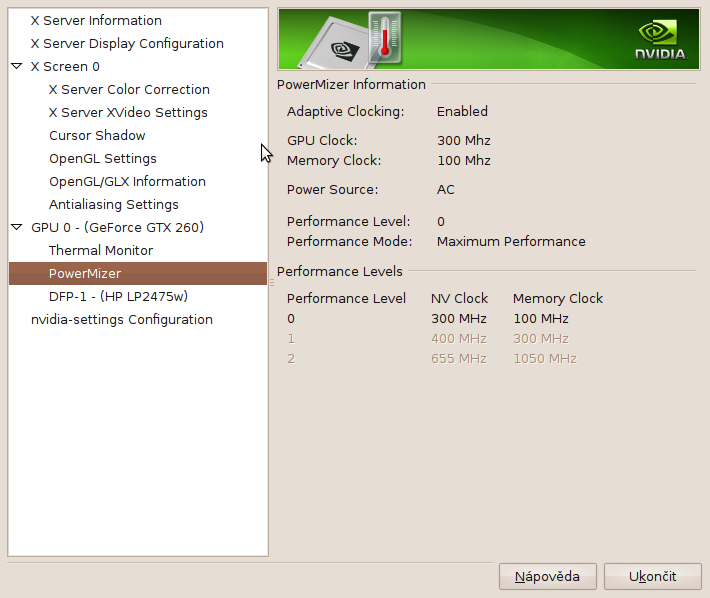Image resolution: width=710 pixels, height=598 pixels.
Task: Click the 'Performance Mode:' label
Action: pyautogui.click(x=350, y=241)
